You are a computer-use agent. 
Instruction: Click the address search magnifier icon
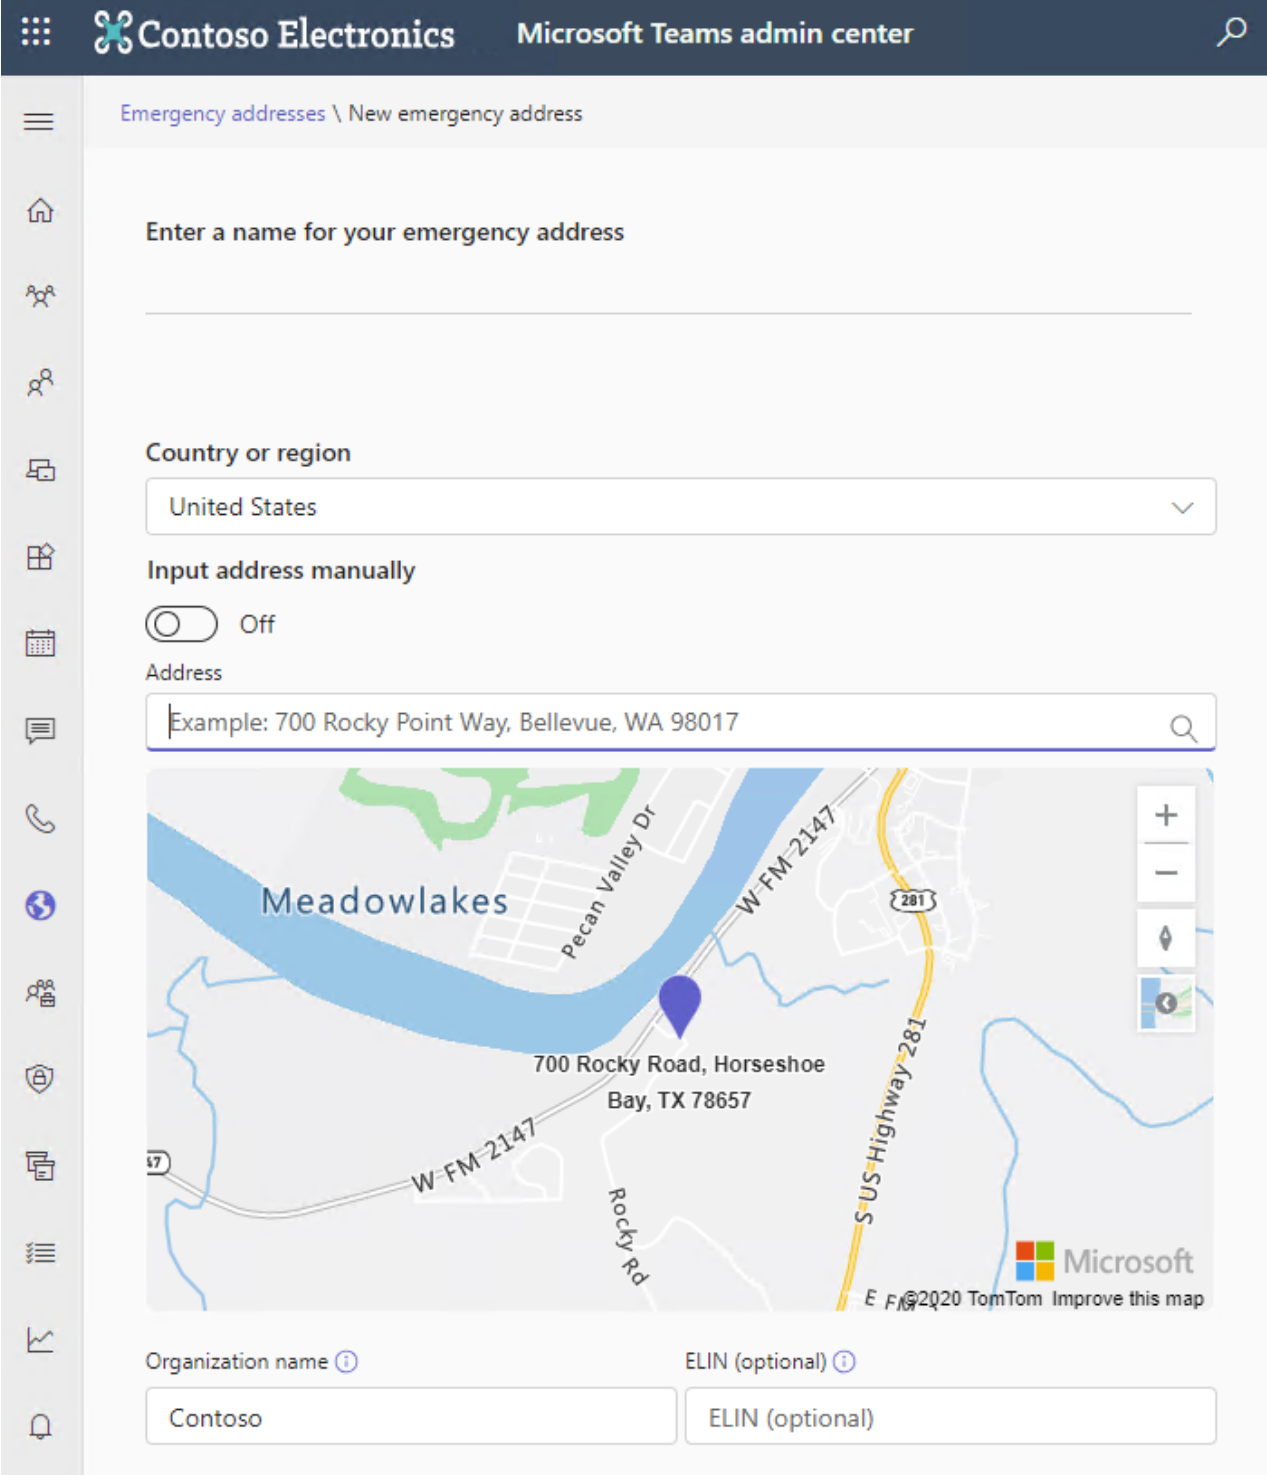1183,727
